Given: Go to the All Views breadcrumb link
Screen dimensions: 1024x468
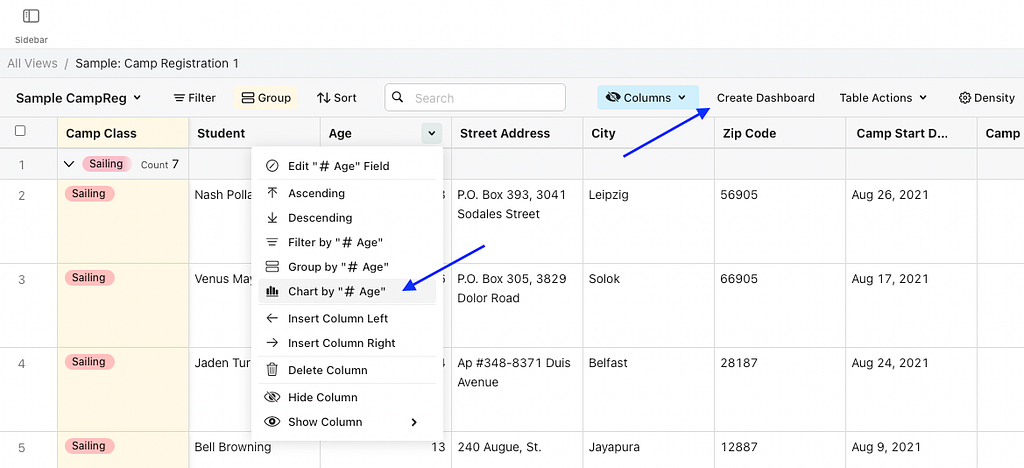Looking at the screenshot, I should [32, 63].
